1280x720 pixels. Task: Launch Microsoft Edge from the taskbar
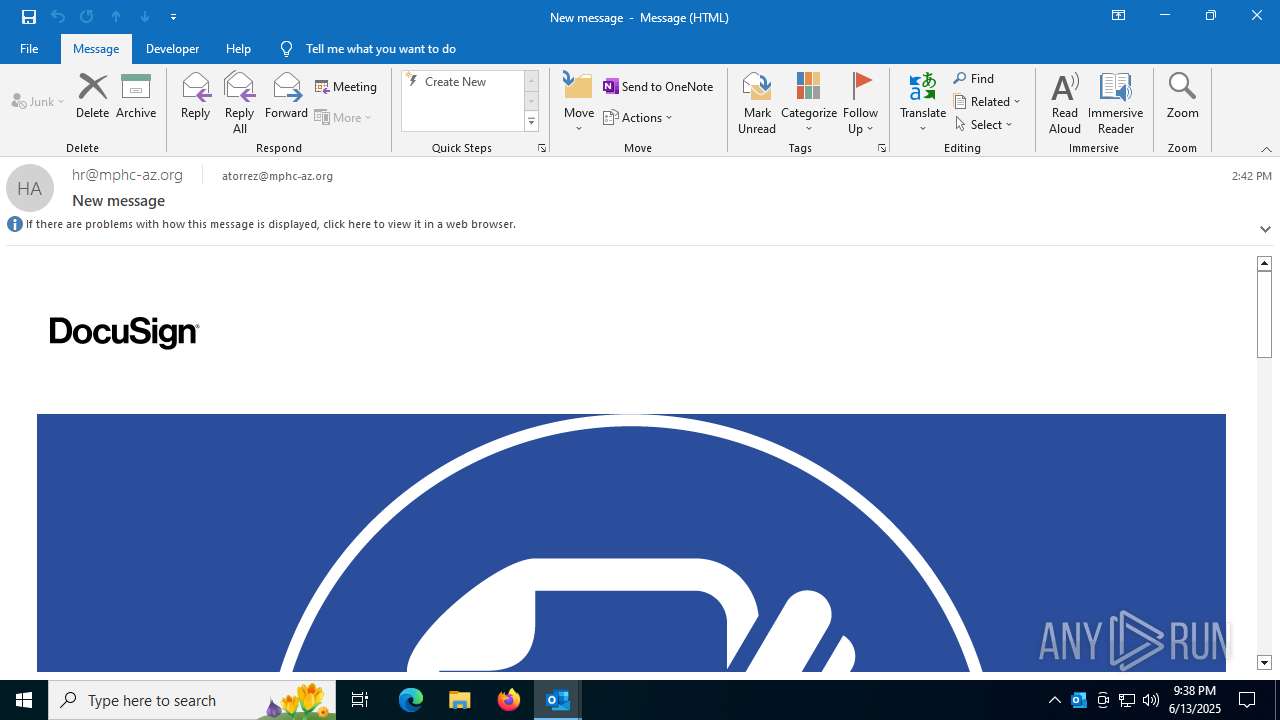click(x=411, y=700)
